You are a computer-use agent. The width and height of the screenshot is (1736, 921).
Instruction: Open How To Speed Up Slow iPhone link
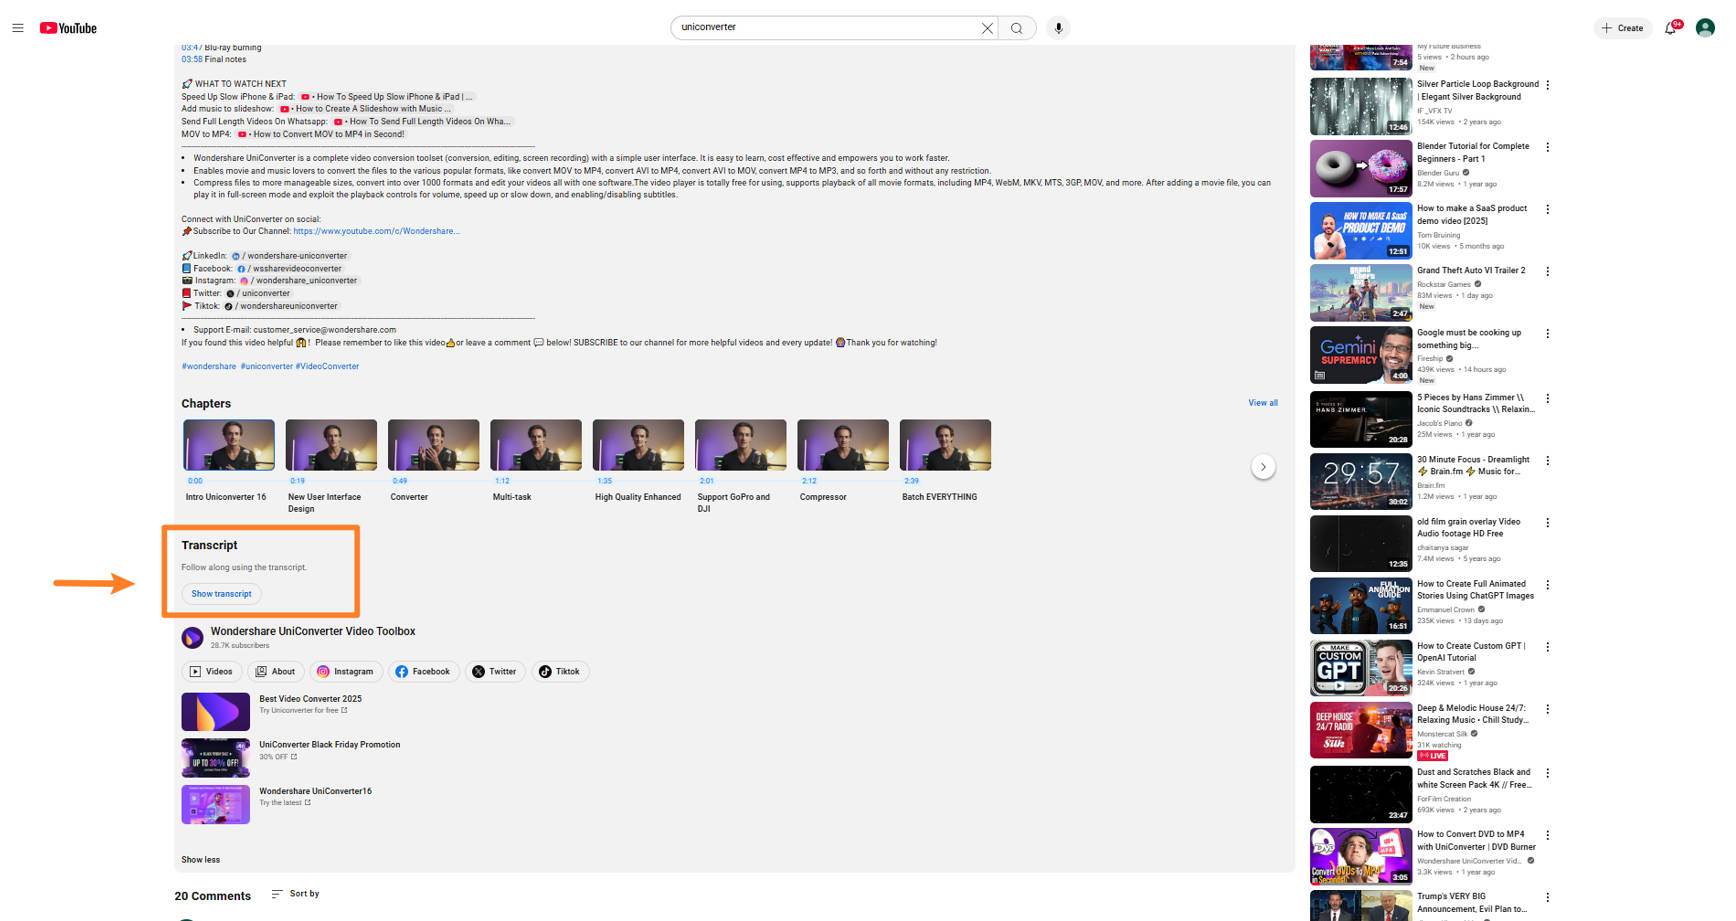pos(388,97)
